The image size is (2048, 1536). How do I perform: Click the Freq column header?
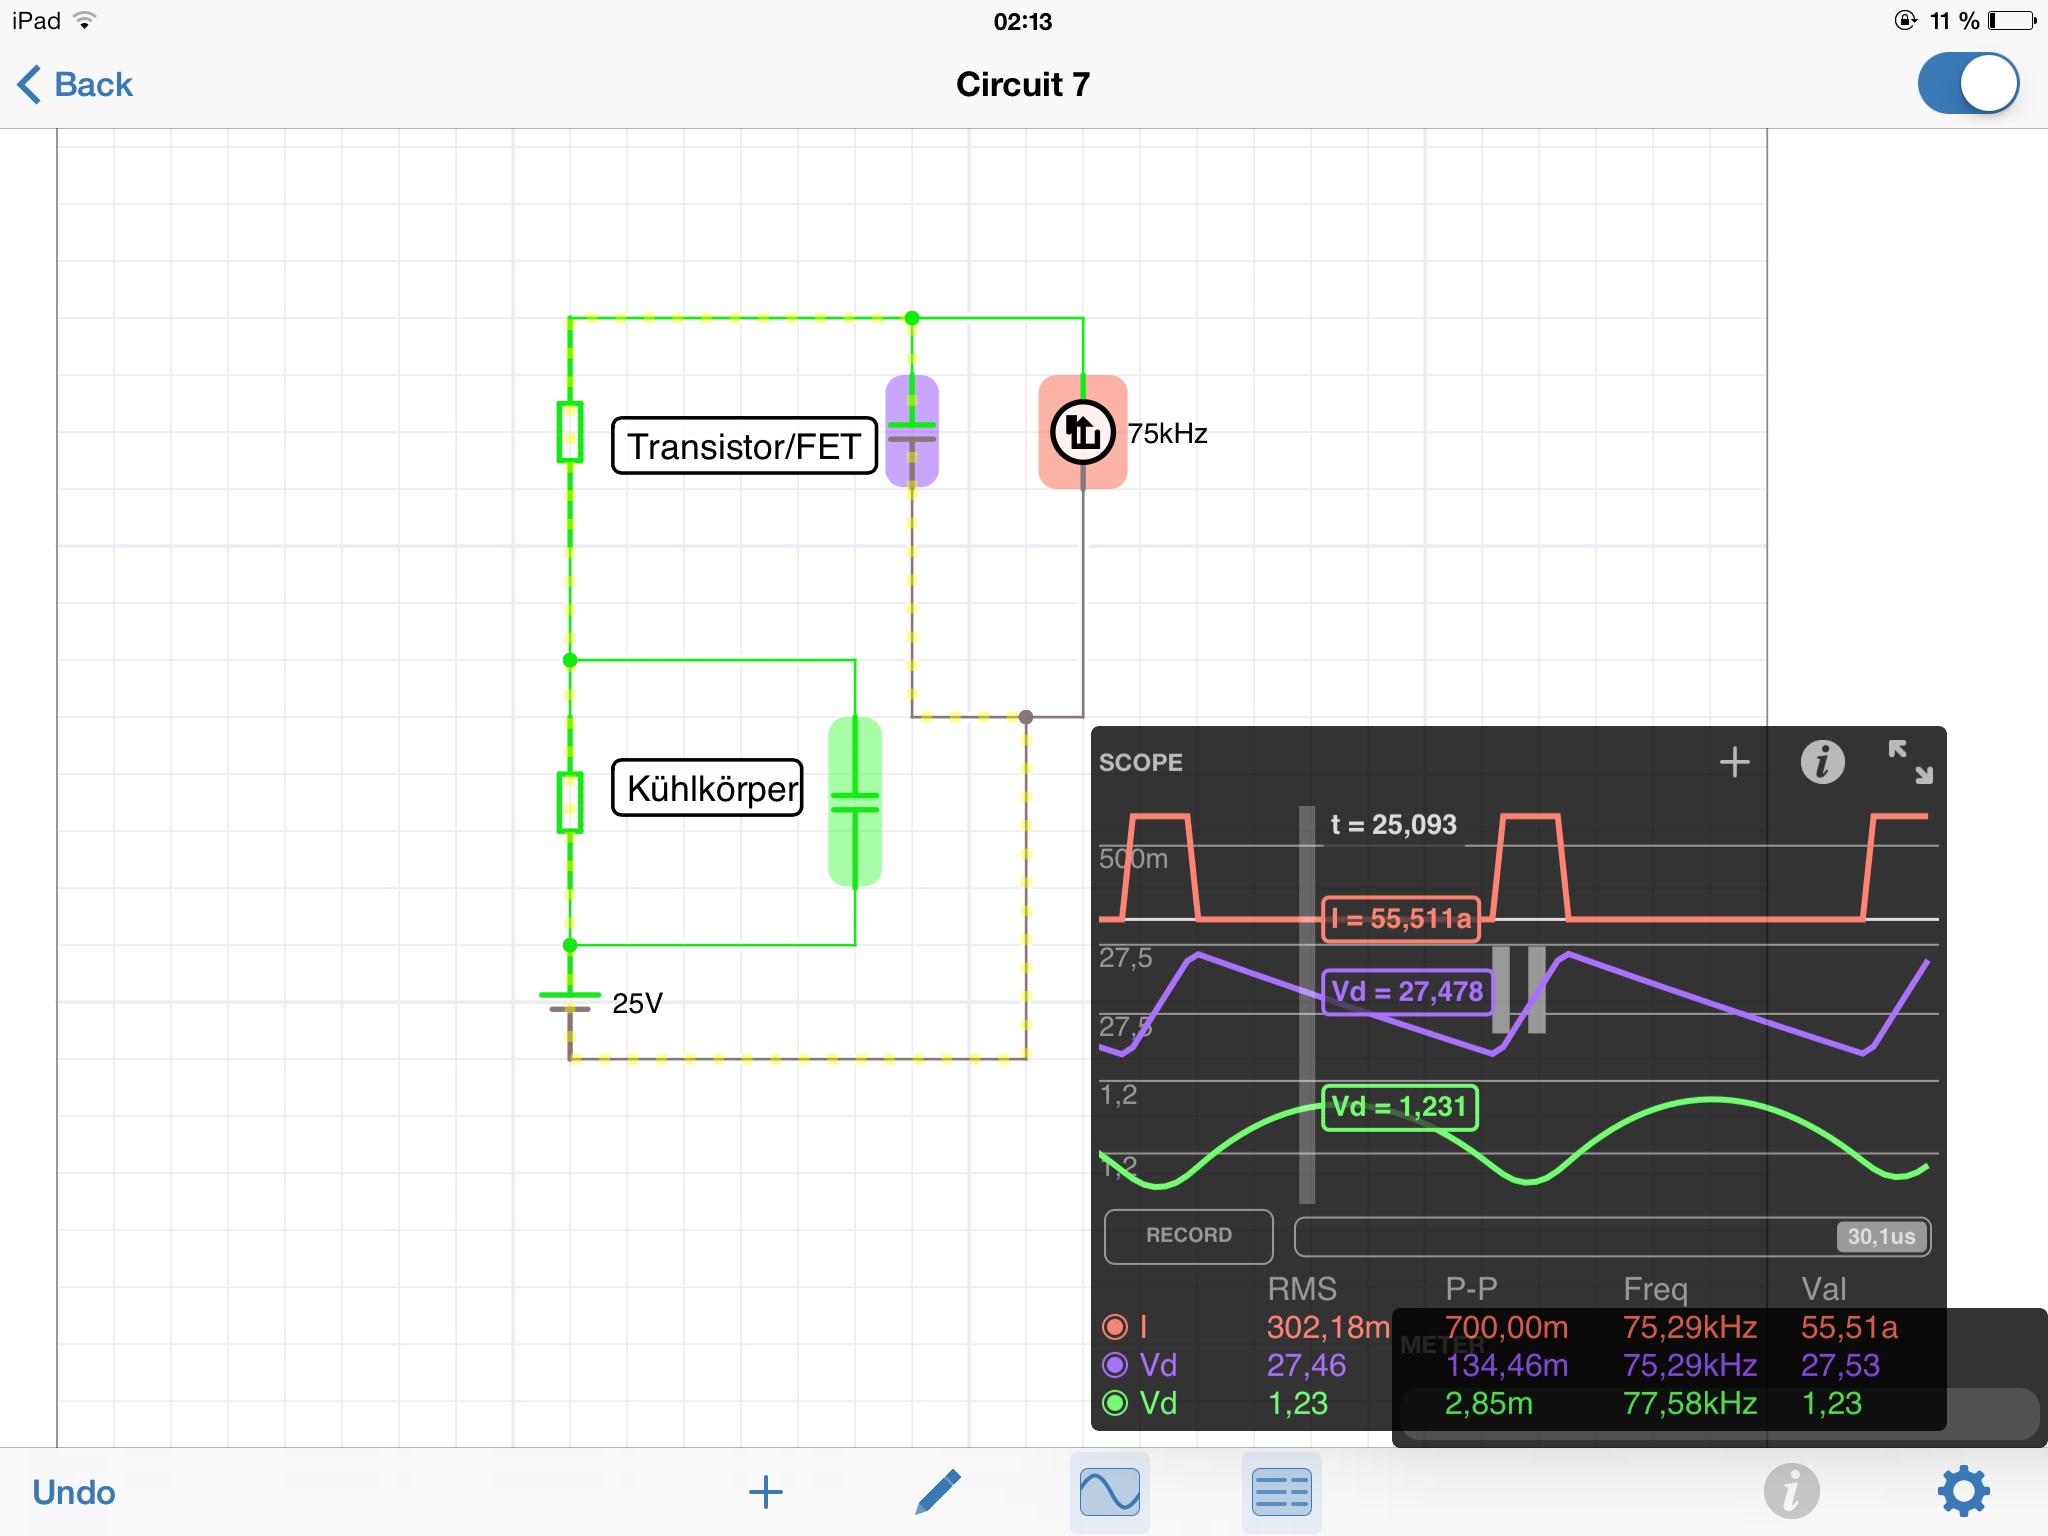click(x=1655, y=1288)
